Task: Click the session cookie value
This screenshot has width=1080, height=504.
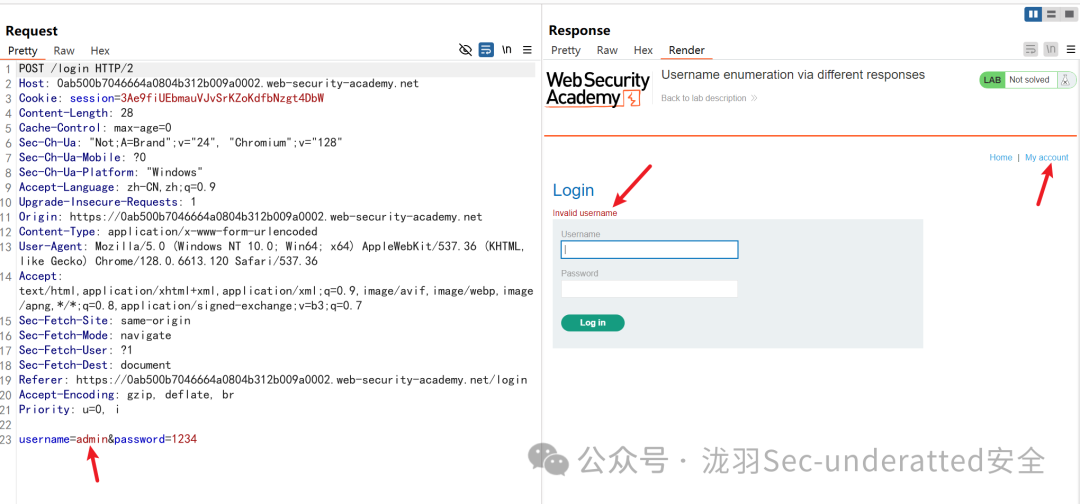Action: (x=222, y=98)
